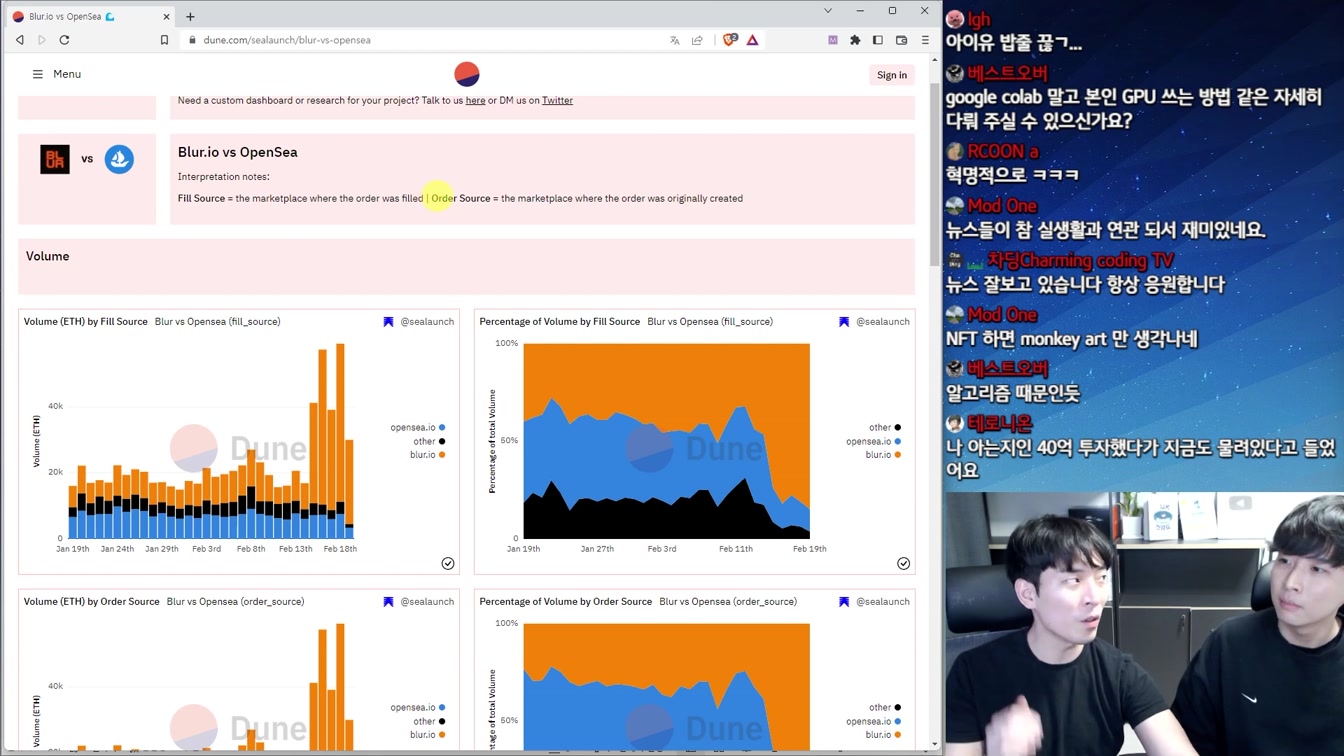The image size is (1344, 756).
Task: Click bookmark icon on Percentage by Order Source chart
Action: (x=844, y=602)
